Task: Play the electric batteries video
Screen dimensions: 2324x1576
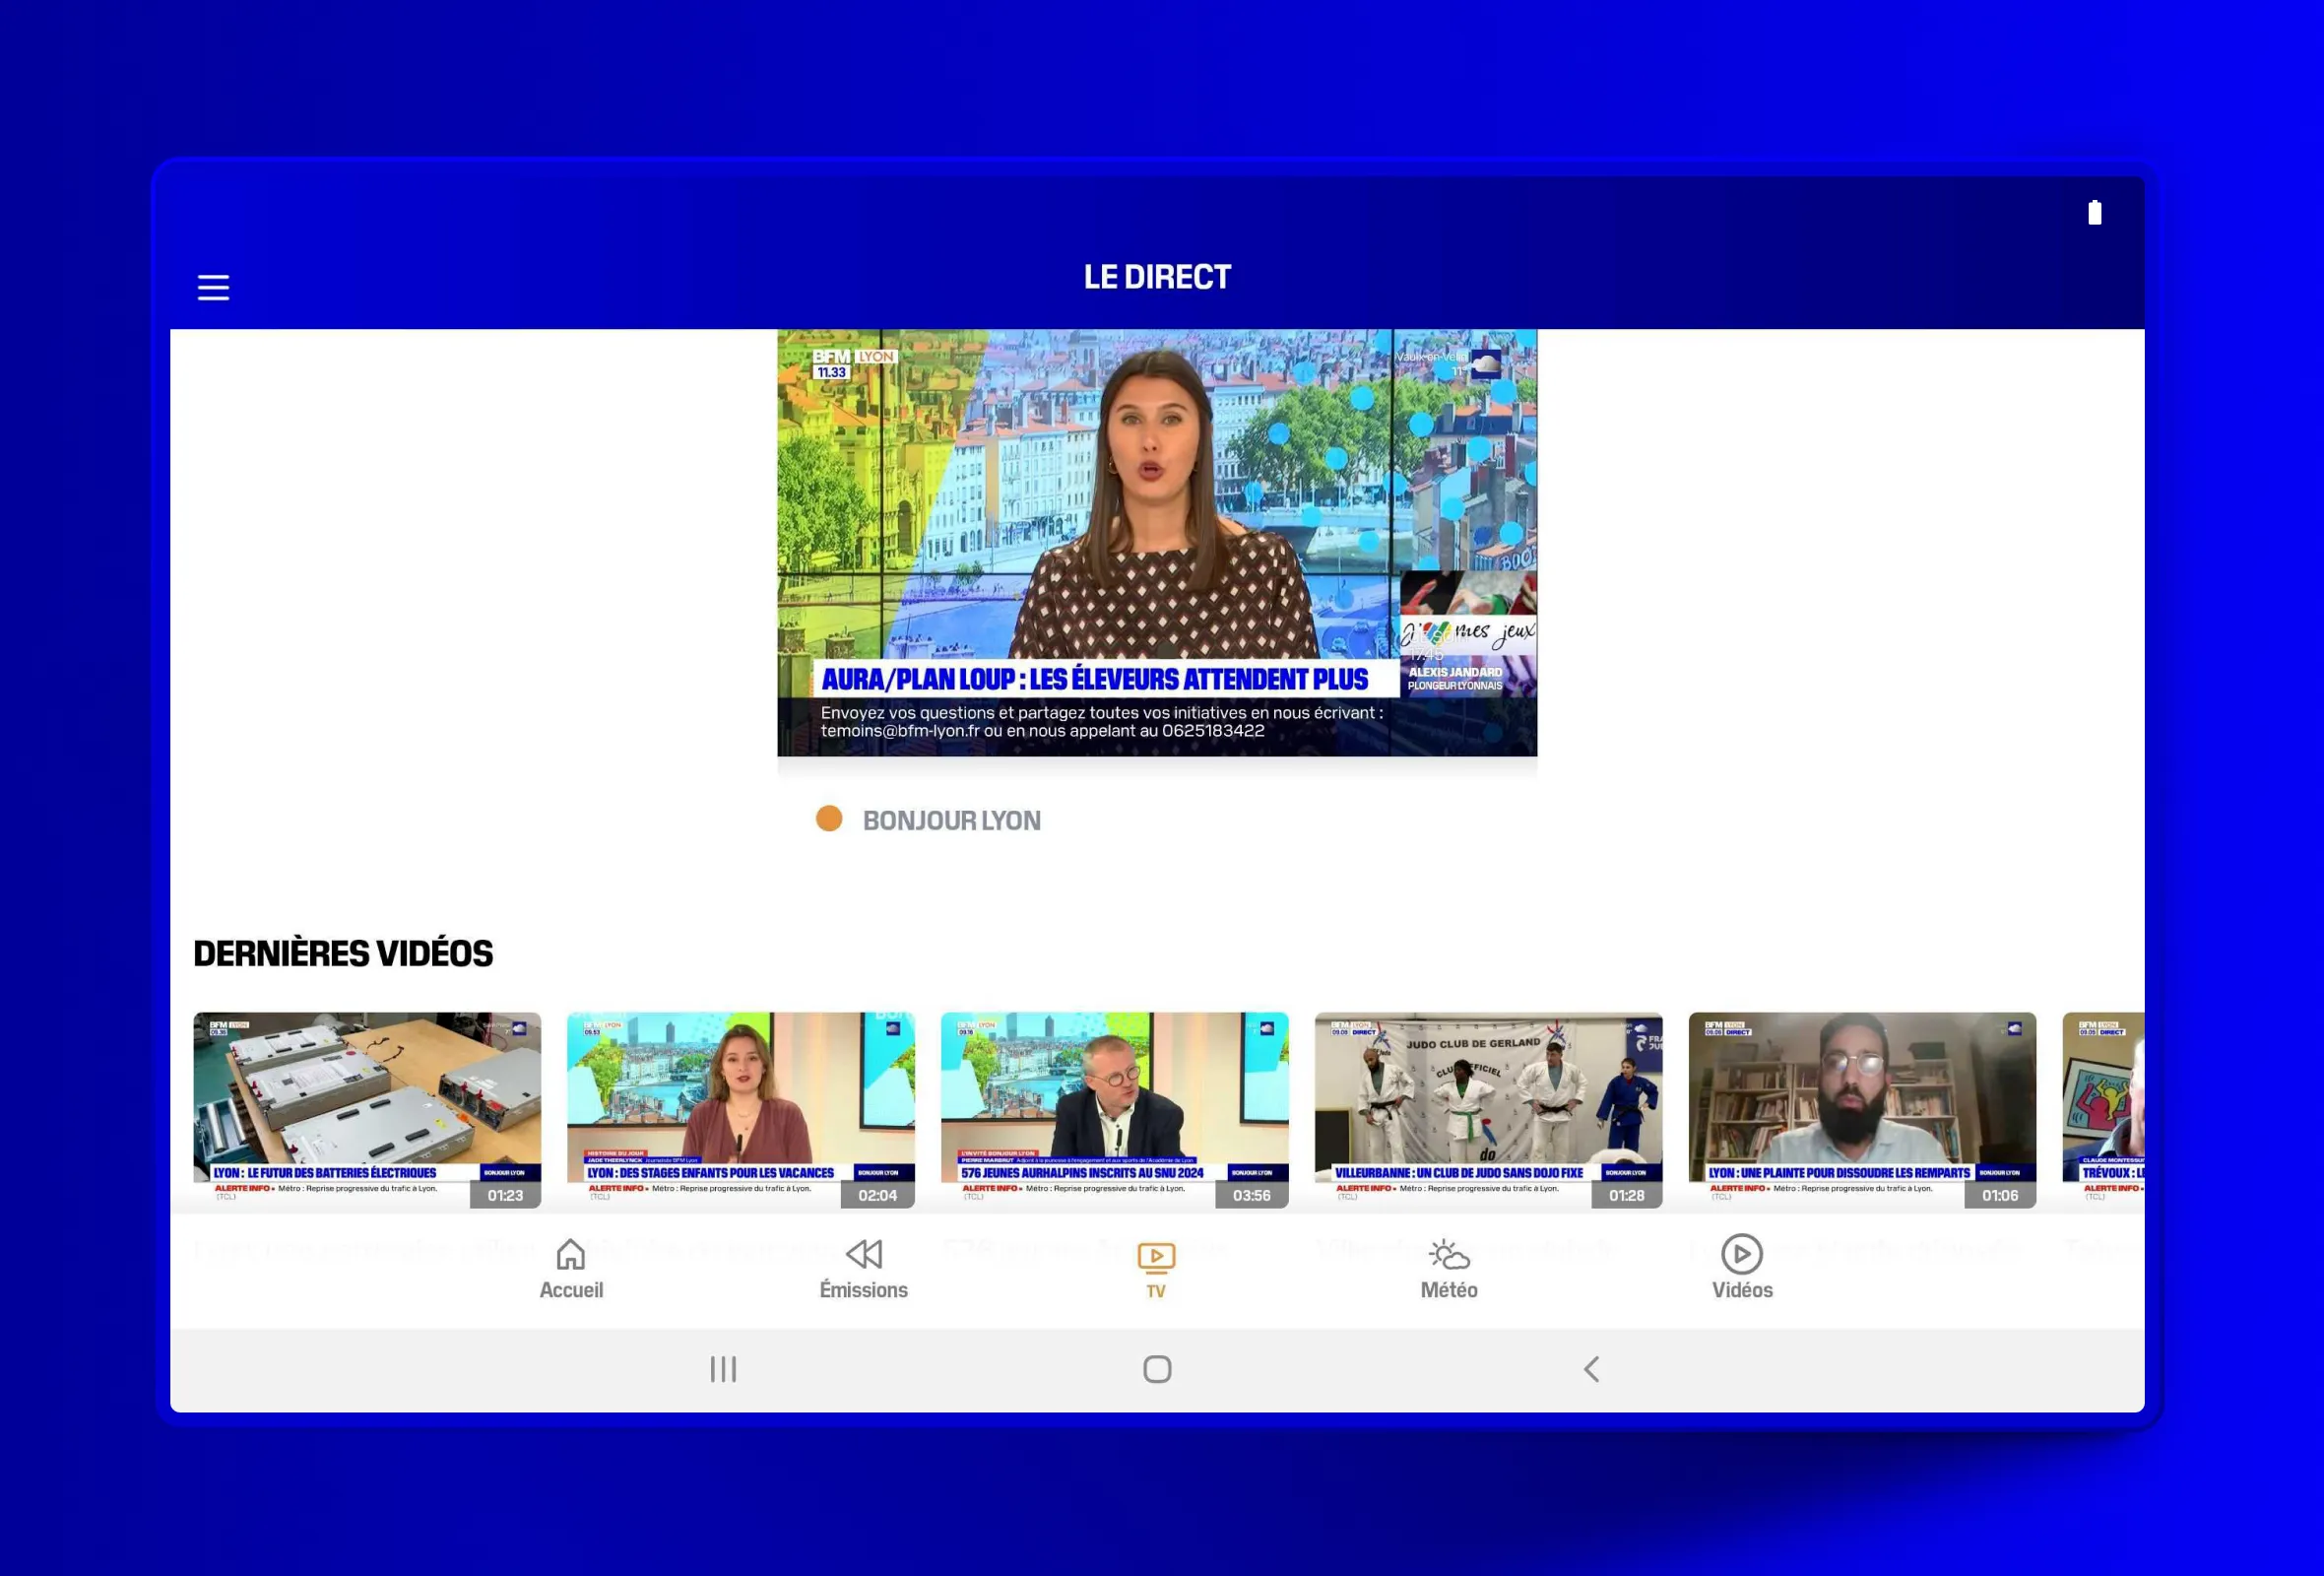Action: click(x=367, y=1108)
